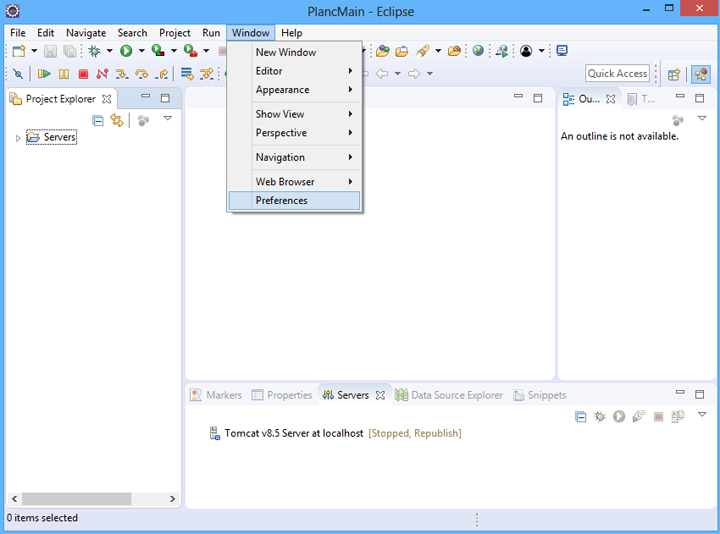Screen dimensions: 720x534
Task: Click the Quick Access search field
Action: 617,73
